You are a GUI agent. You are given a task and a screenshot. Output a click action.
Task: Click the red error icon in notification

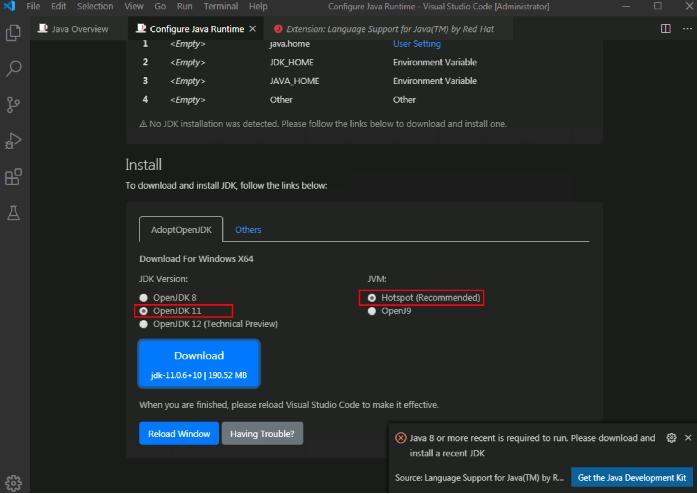[x=401, y=438]
